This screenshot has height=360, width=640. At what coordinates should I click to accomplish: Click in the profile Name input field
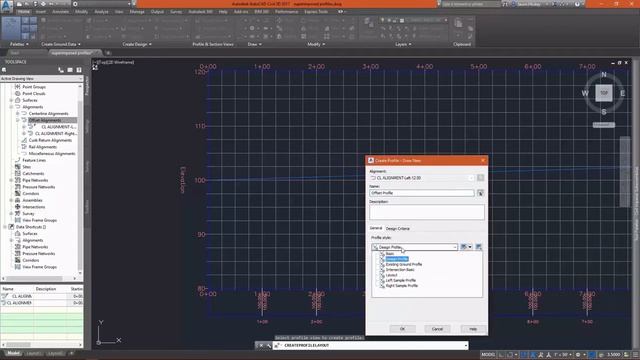pyautogui.click(x=422, y=193)
